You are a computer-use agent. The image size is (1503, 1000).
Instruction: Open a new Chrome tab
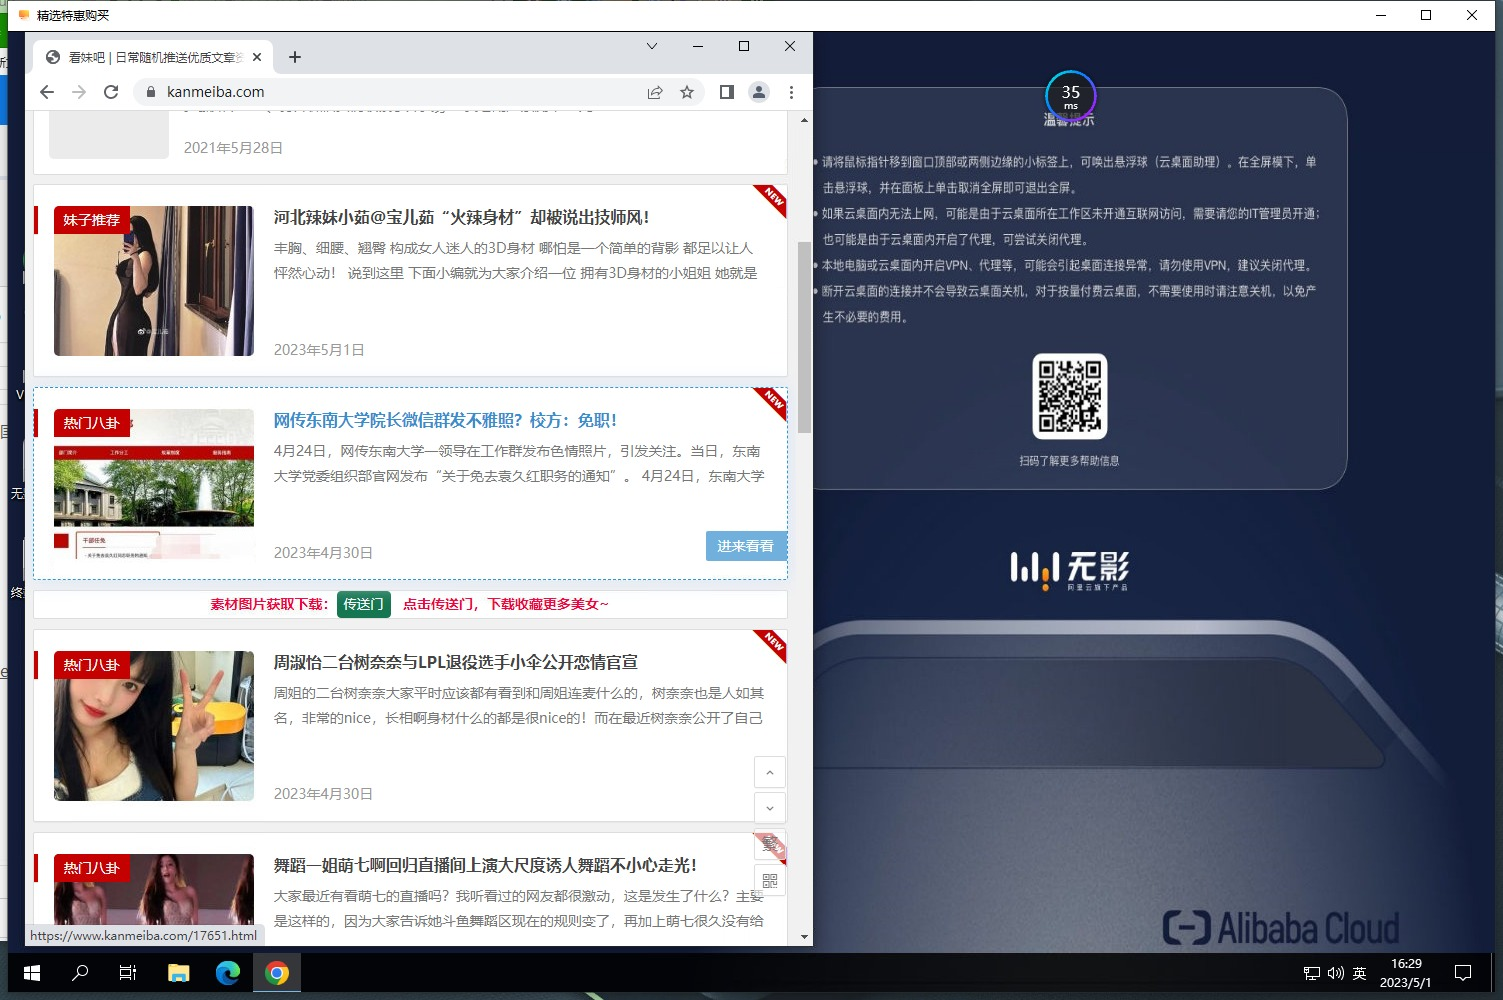(x=295, y=57)
